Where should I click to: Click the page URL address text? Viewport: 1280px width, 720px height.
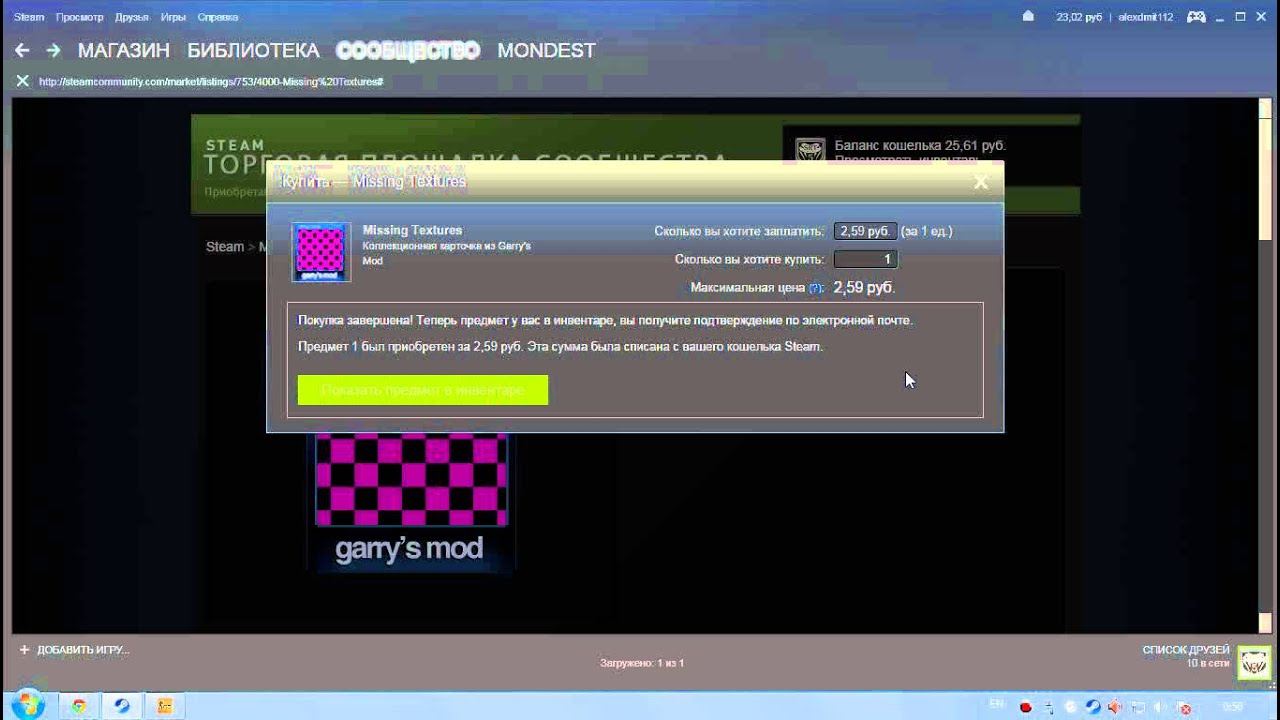[x=211, y=81]
